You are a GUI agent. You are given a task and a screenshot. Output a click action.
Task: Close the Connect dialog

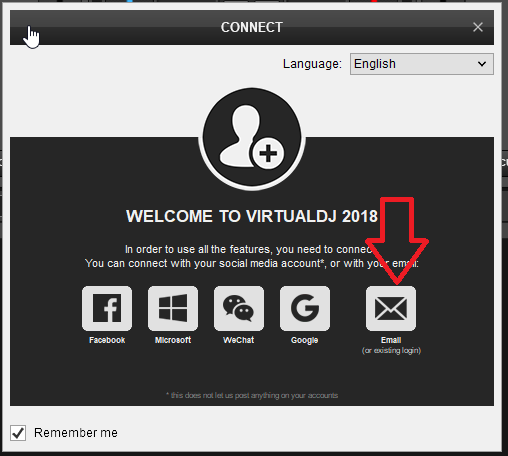point(478,27)
